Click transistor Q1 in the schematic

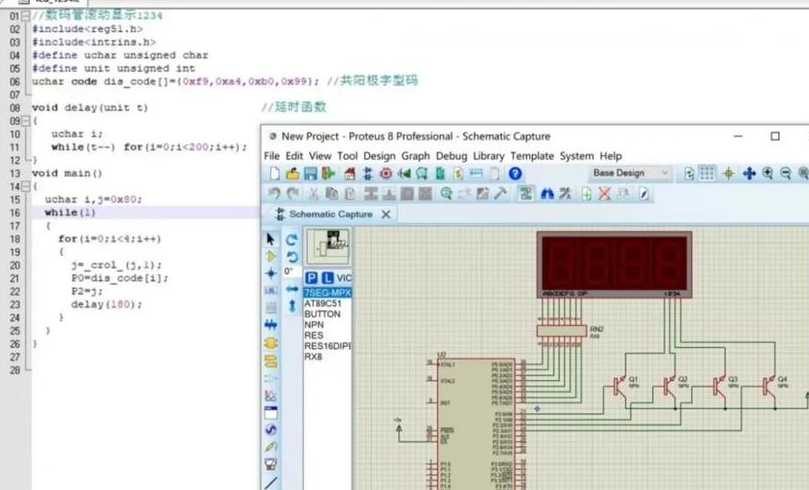621,388
